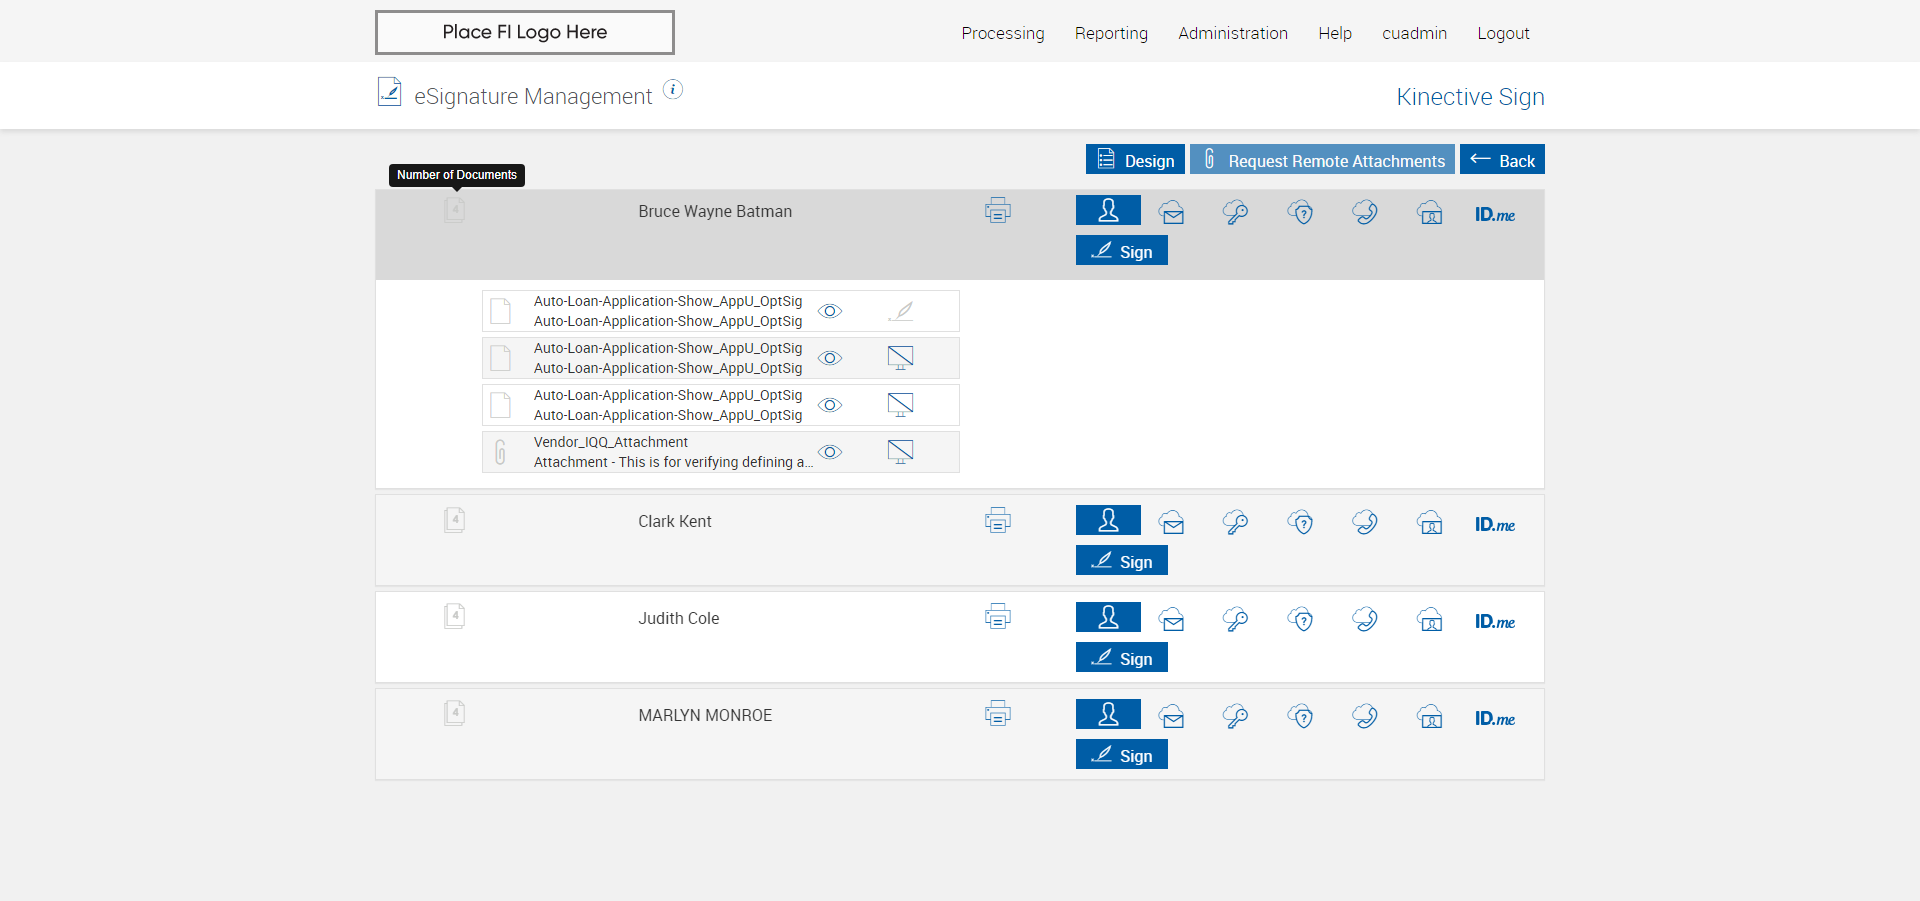1920x901 pixels.
Task: Collapse Bruce Wayne Batman's document list icon
Action: [x=455, y=210]
